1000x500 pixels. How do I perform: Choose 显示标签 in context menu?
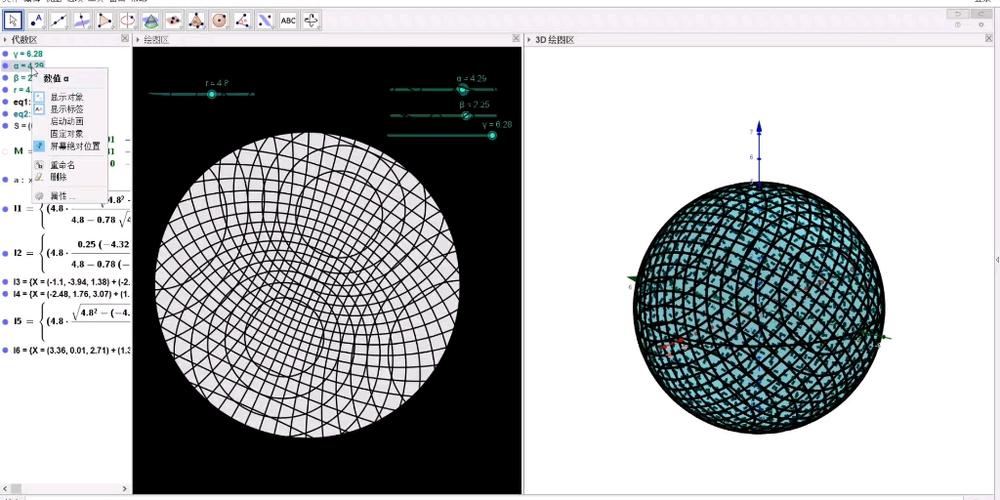[66, 109]
